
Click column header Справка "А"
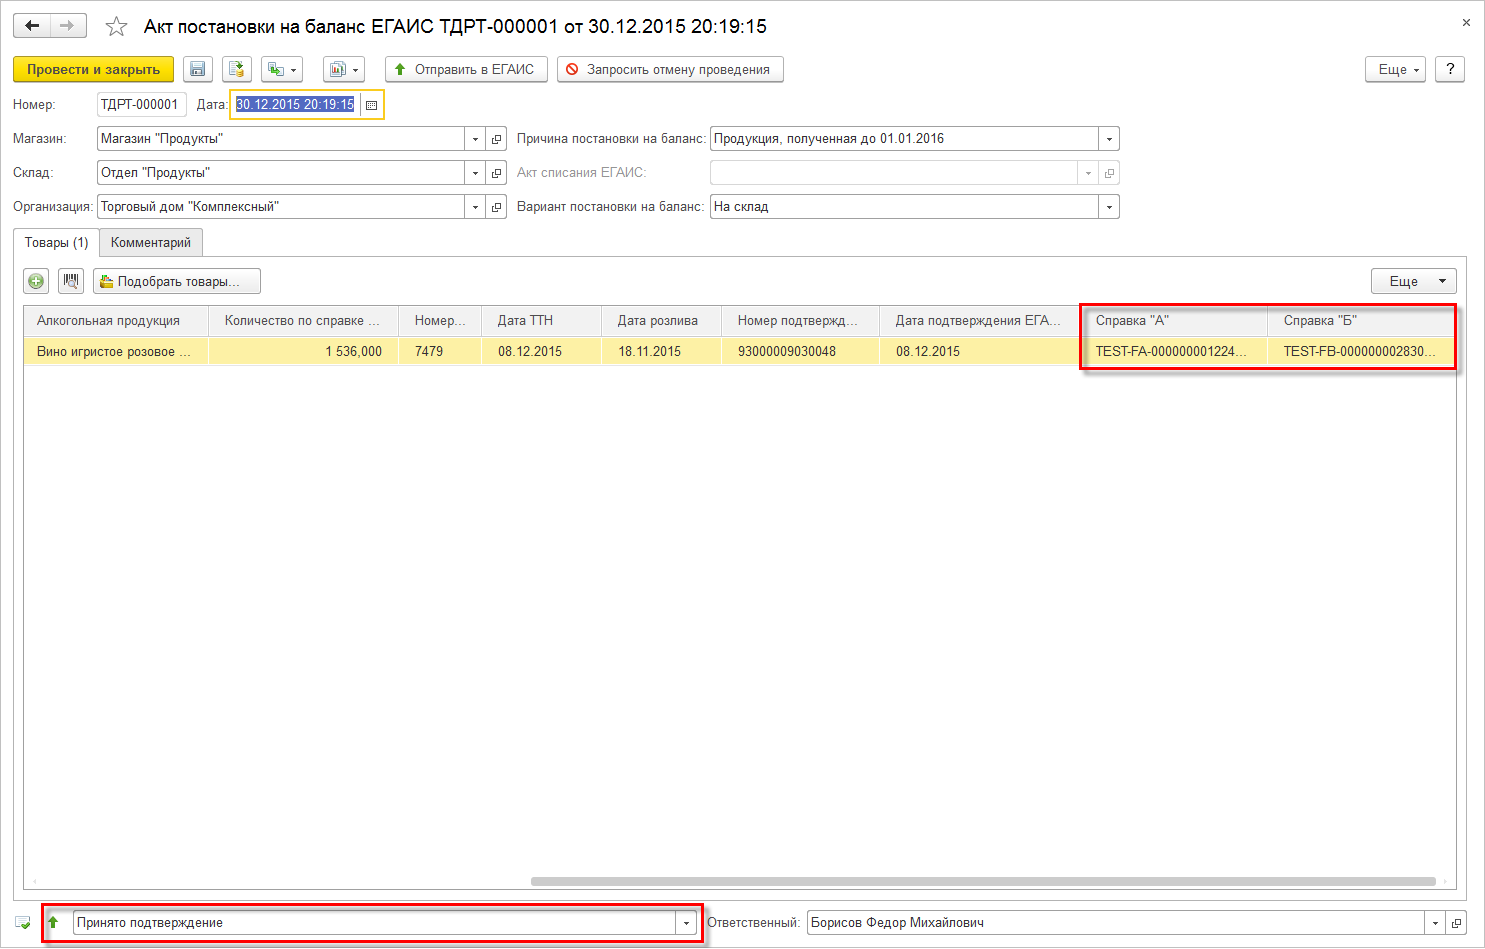(1174, 321)
